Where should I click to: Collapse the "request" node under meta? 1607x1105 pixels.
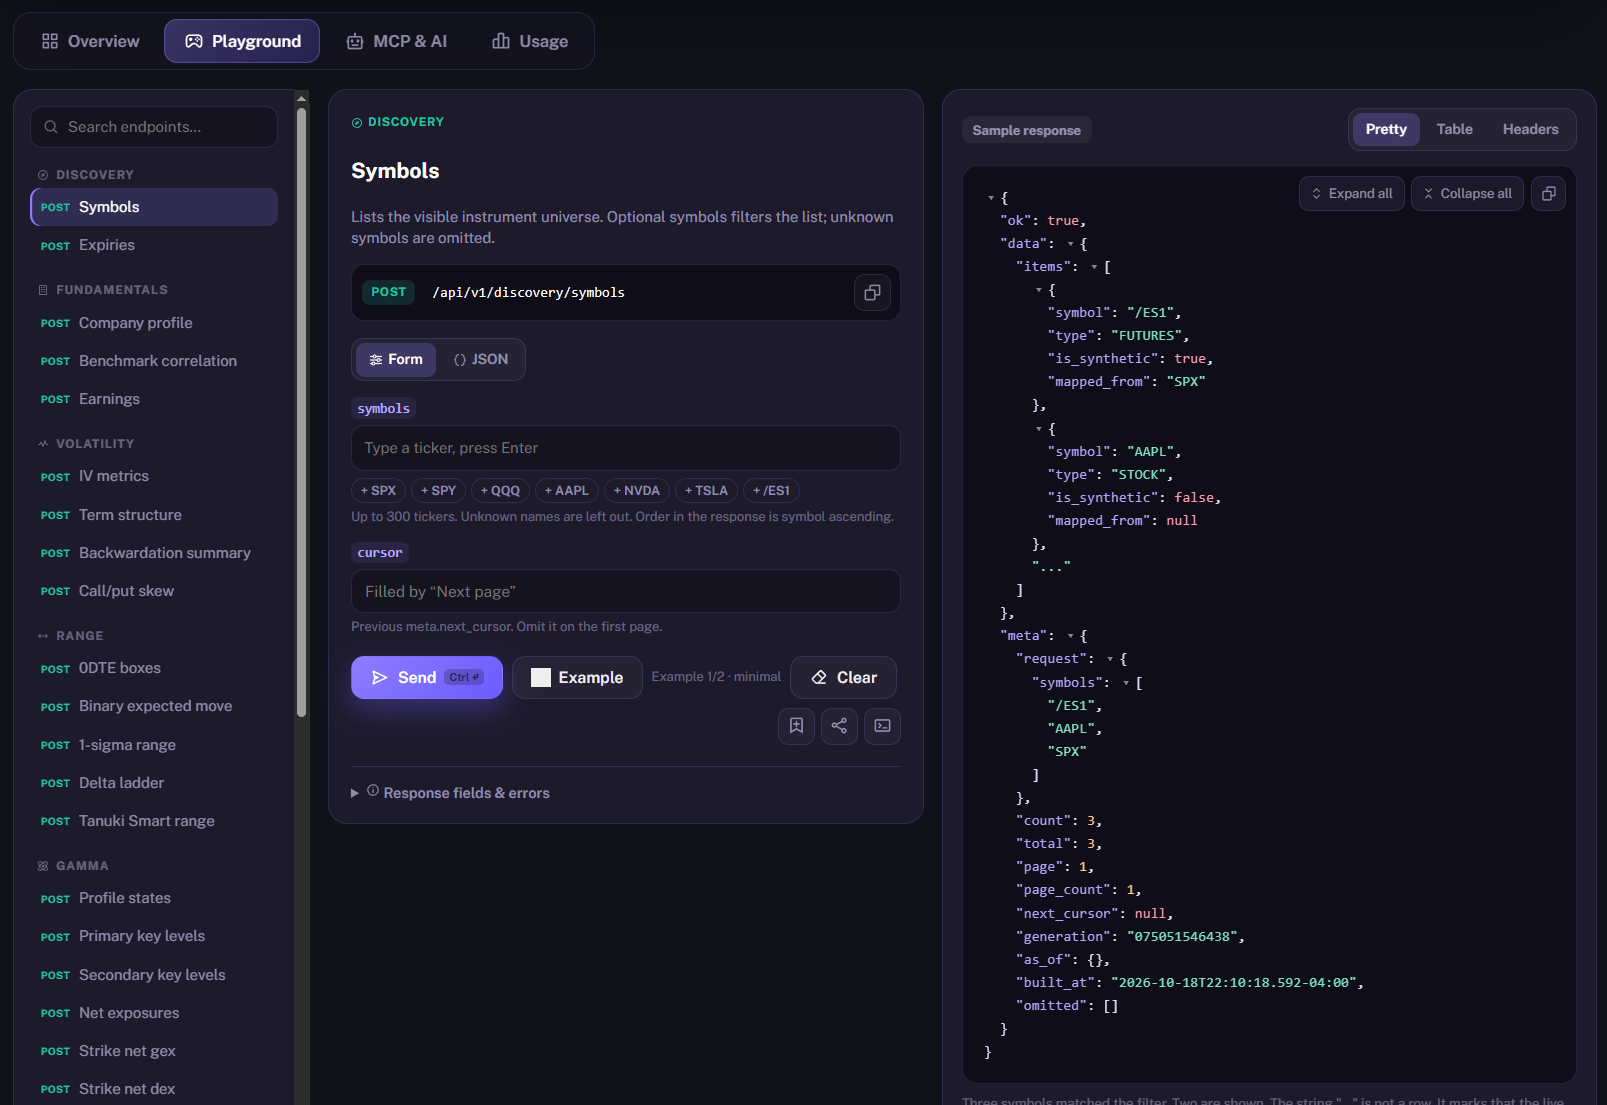[1110, 659]
